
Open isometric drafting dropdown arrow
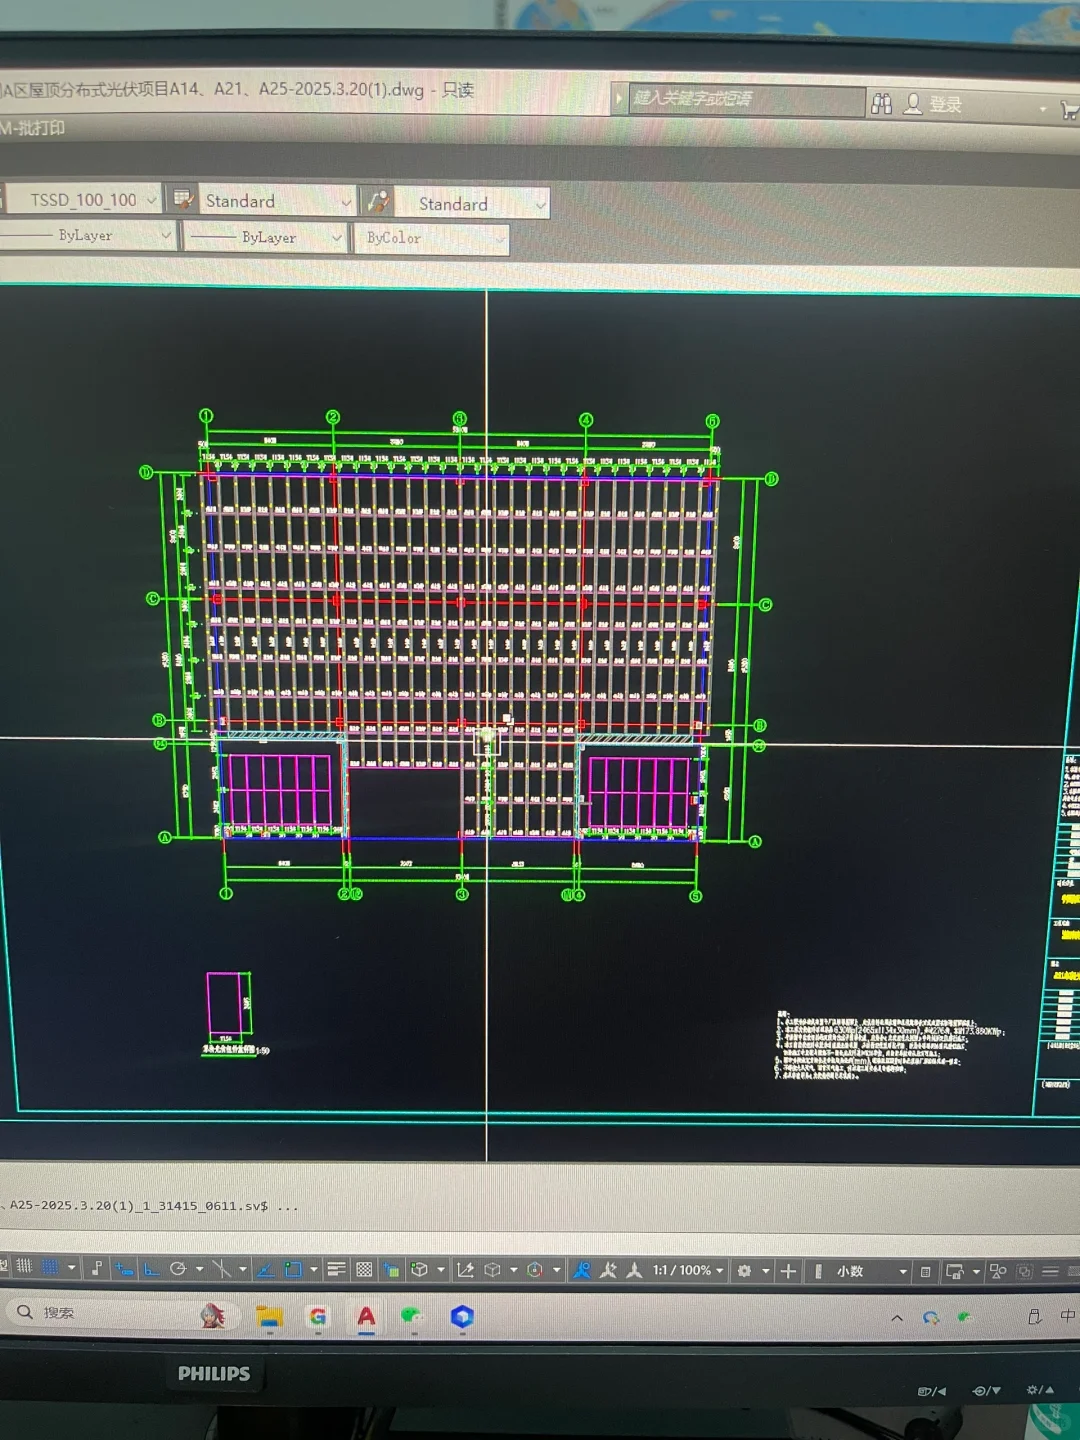pyautogui.click(x=243, y=1269)
